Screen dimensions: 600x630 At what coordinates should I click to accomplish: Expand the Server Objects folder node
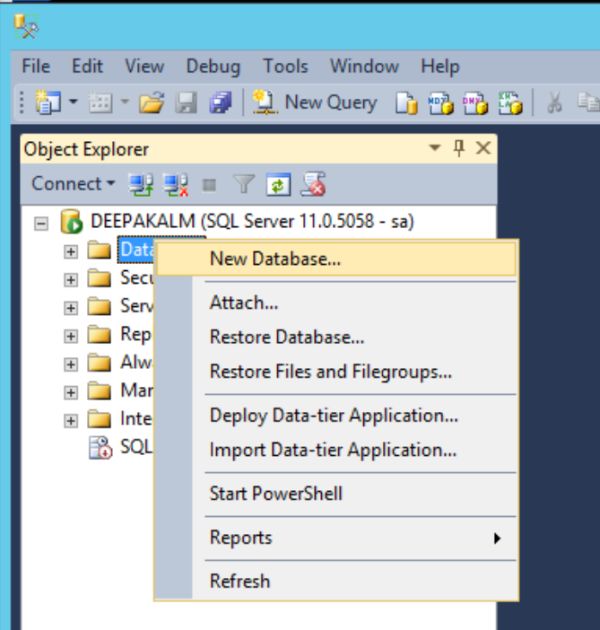coord(71,308)
